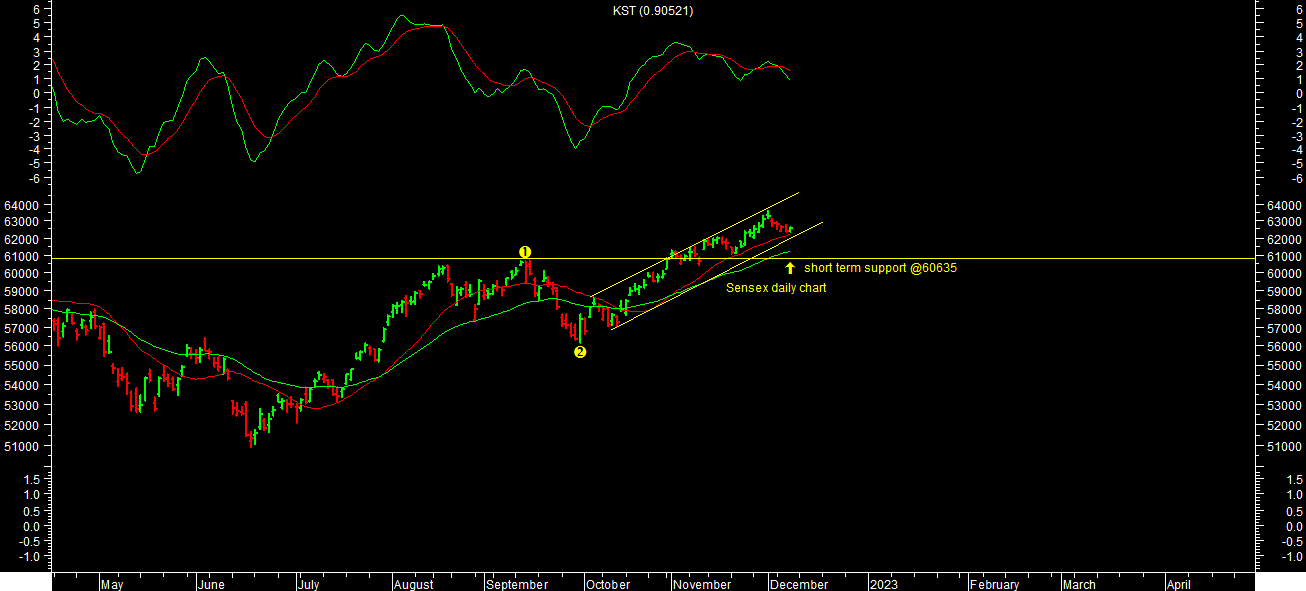Viewport: 1306px width, 591px height.
Task: Click the yellow circle marker numbered 2
Action: (x=580, y=352)
